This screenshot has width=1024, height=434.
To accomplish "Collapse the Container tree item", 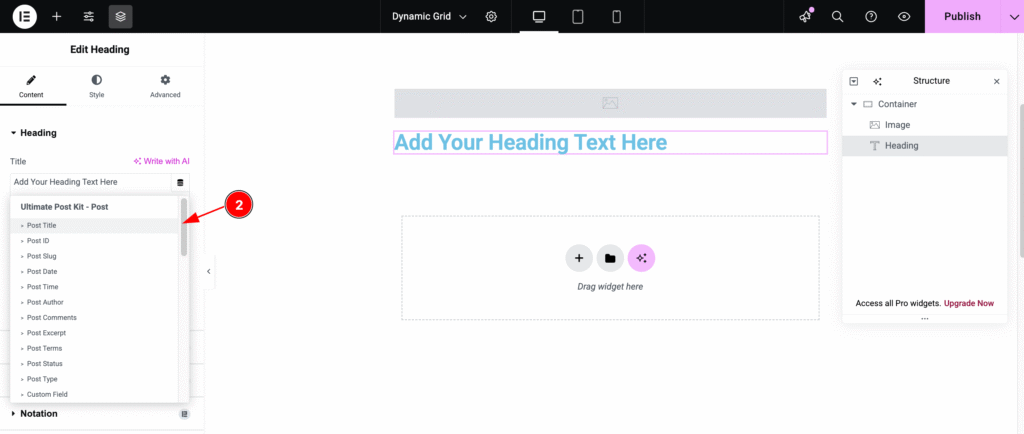I will pos(854,104).
